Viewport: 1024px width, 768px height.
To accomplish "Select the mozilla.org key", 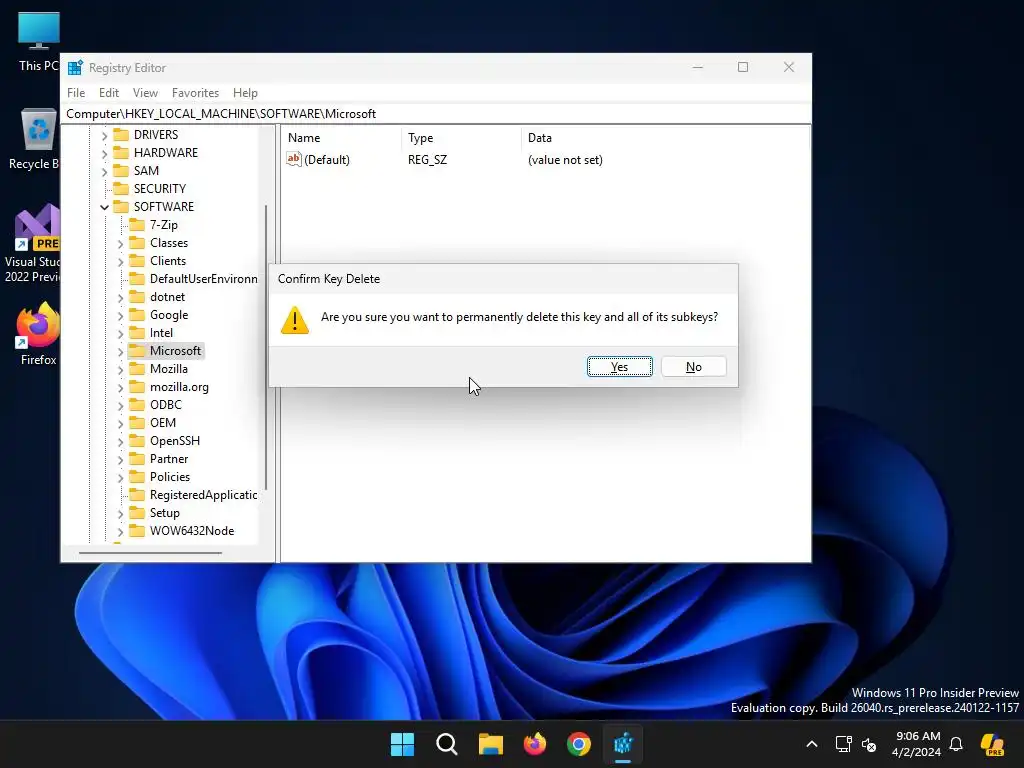I will 179,387.
